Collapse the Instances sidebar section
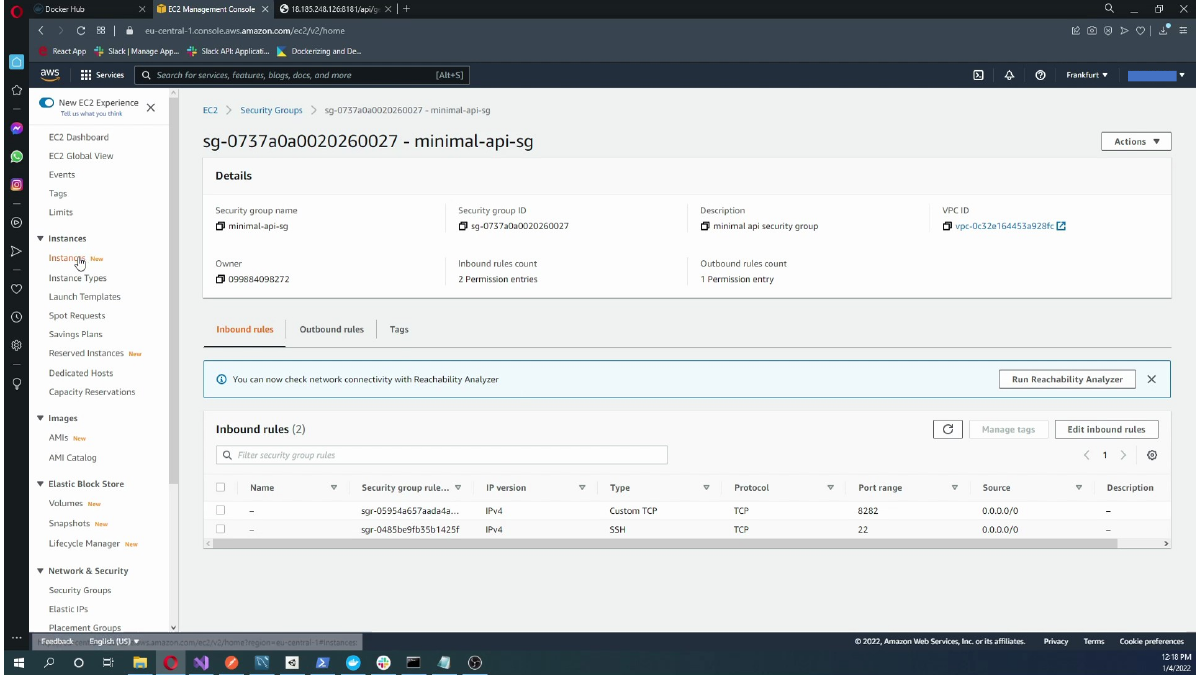The image size is (1201, 675). tap(40, 238)
